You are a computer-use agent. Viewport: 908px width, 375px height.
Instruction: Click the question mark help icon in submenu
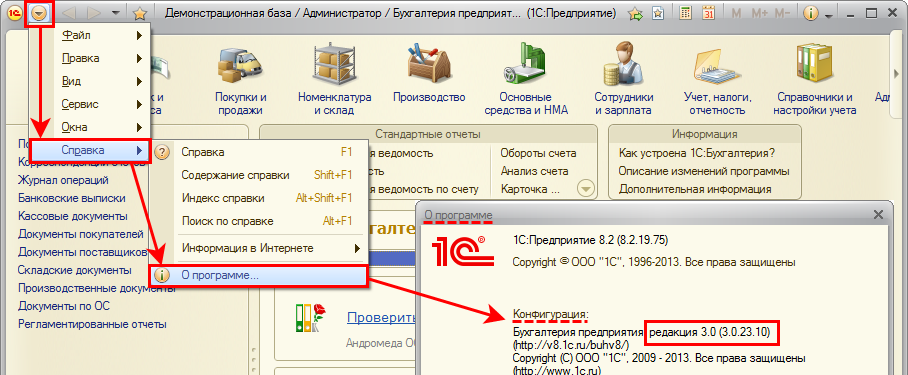click(163, 153)
